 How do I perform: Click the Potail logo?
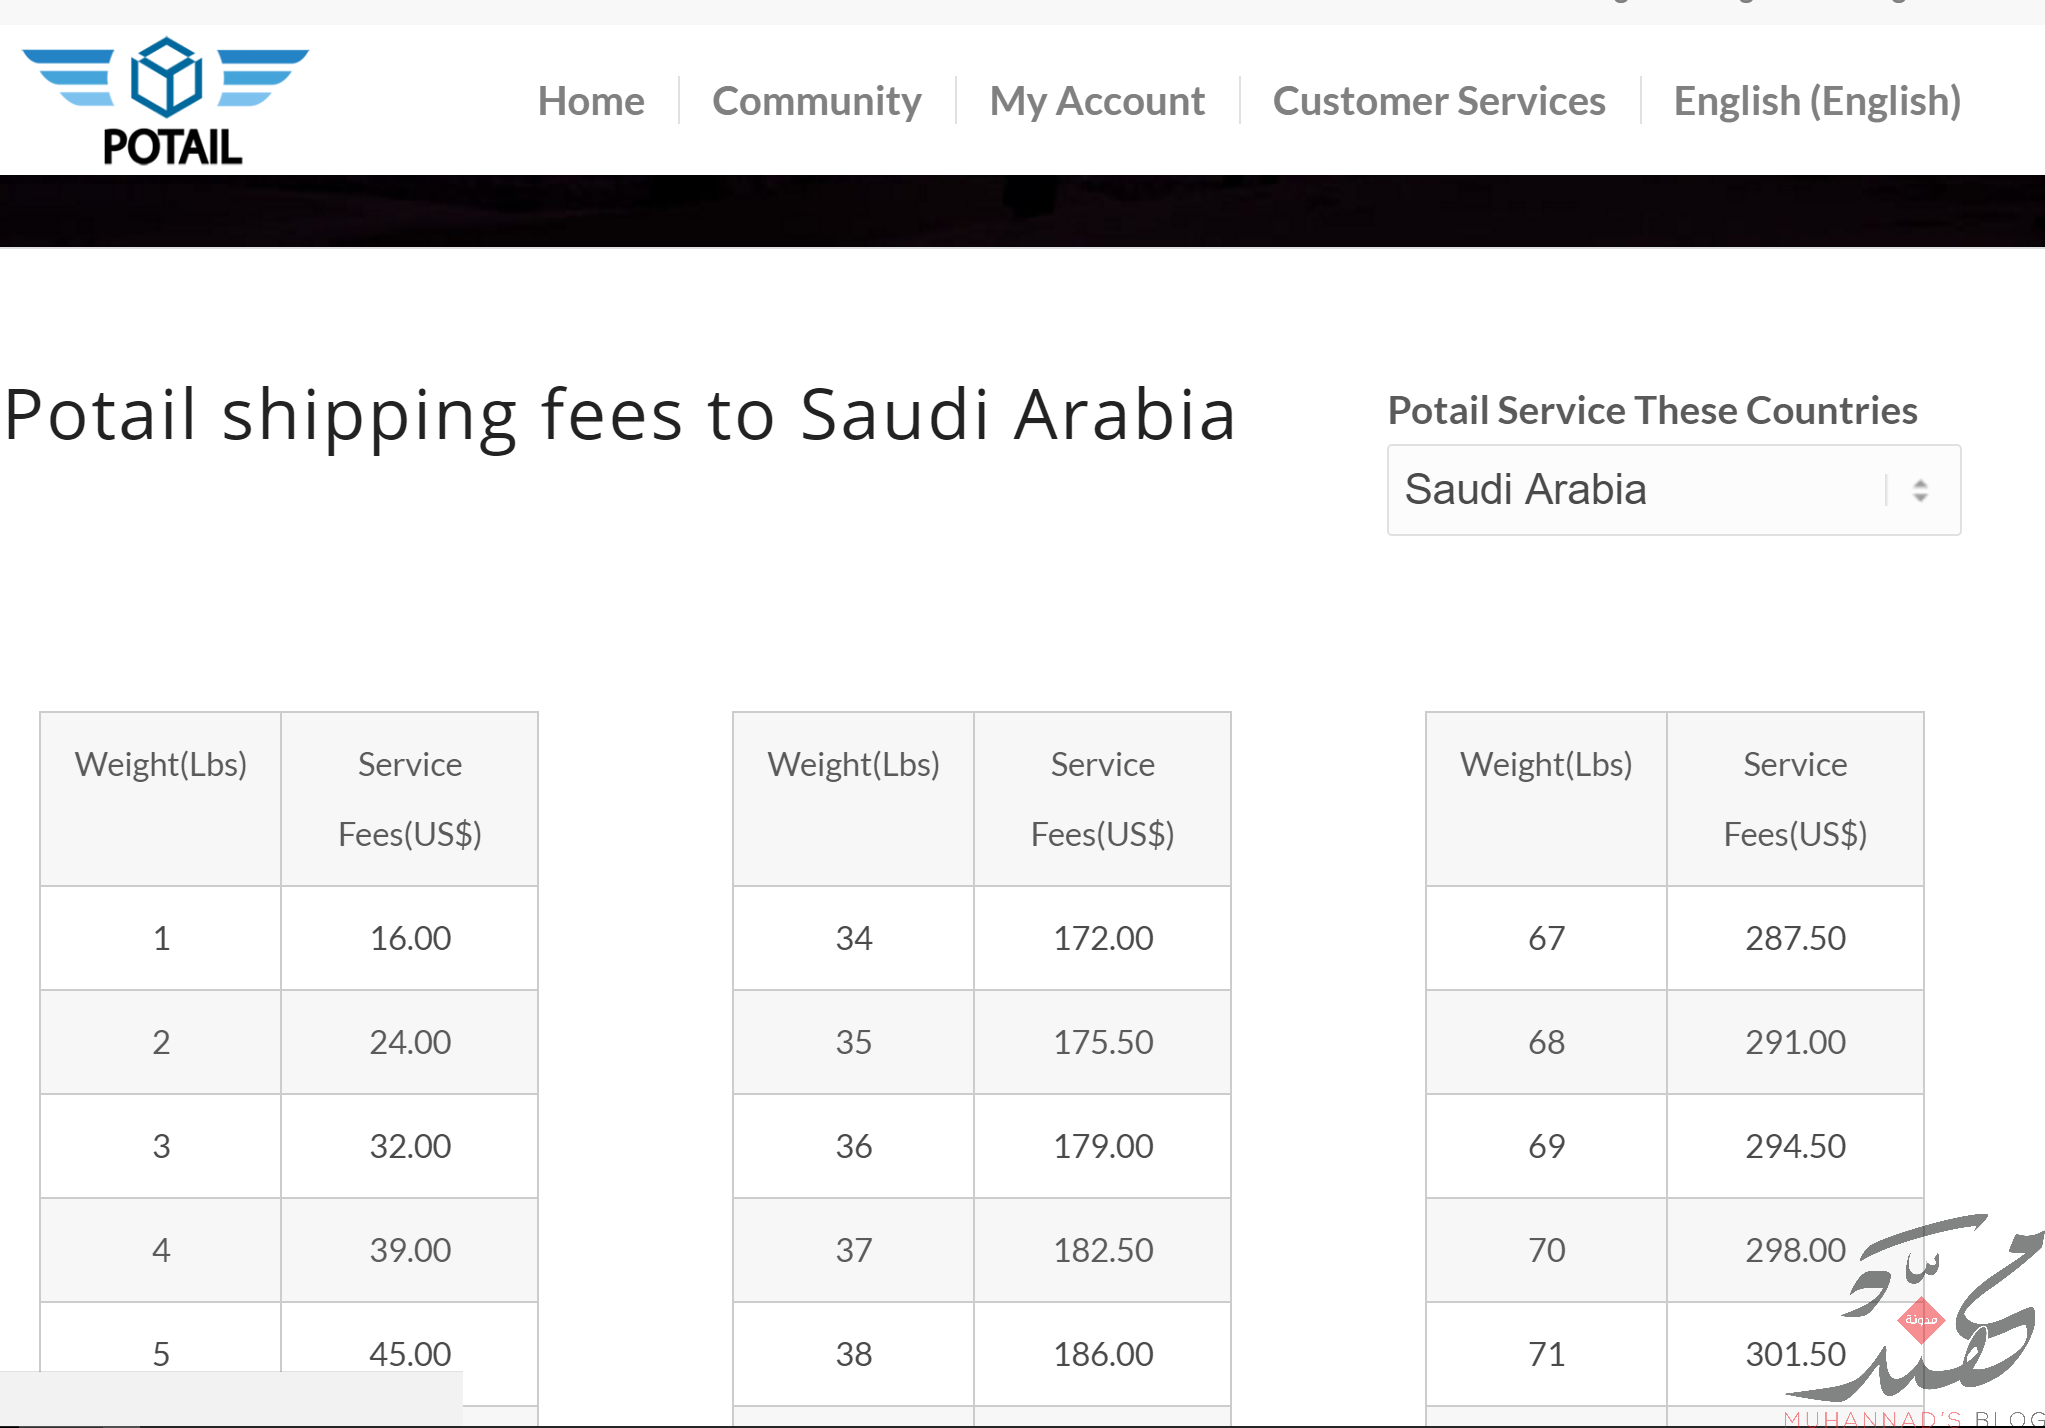click(166, 100)
